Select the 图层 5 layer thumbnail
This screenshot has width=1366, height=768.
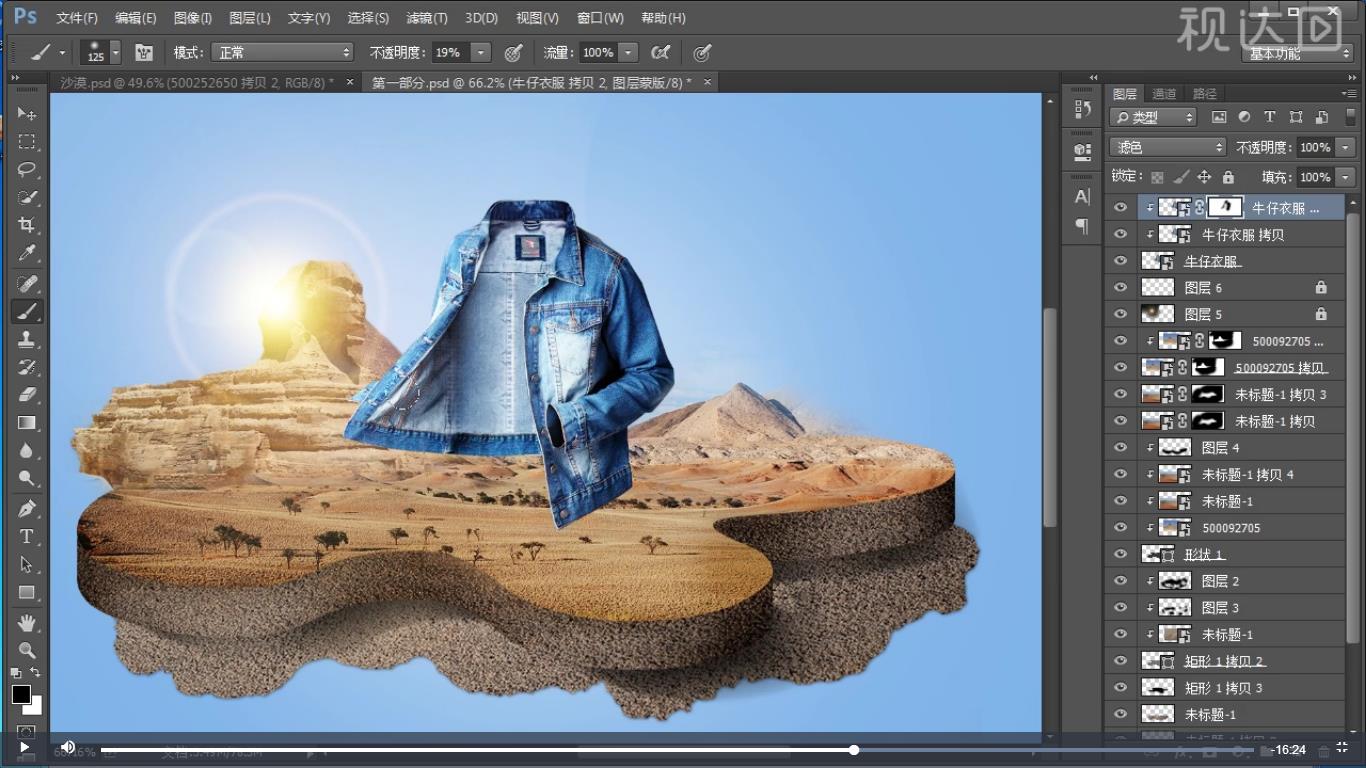pyautogui.click(x=1157, y=314)
